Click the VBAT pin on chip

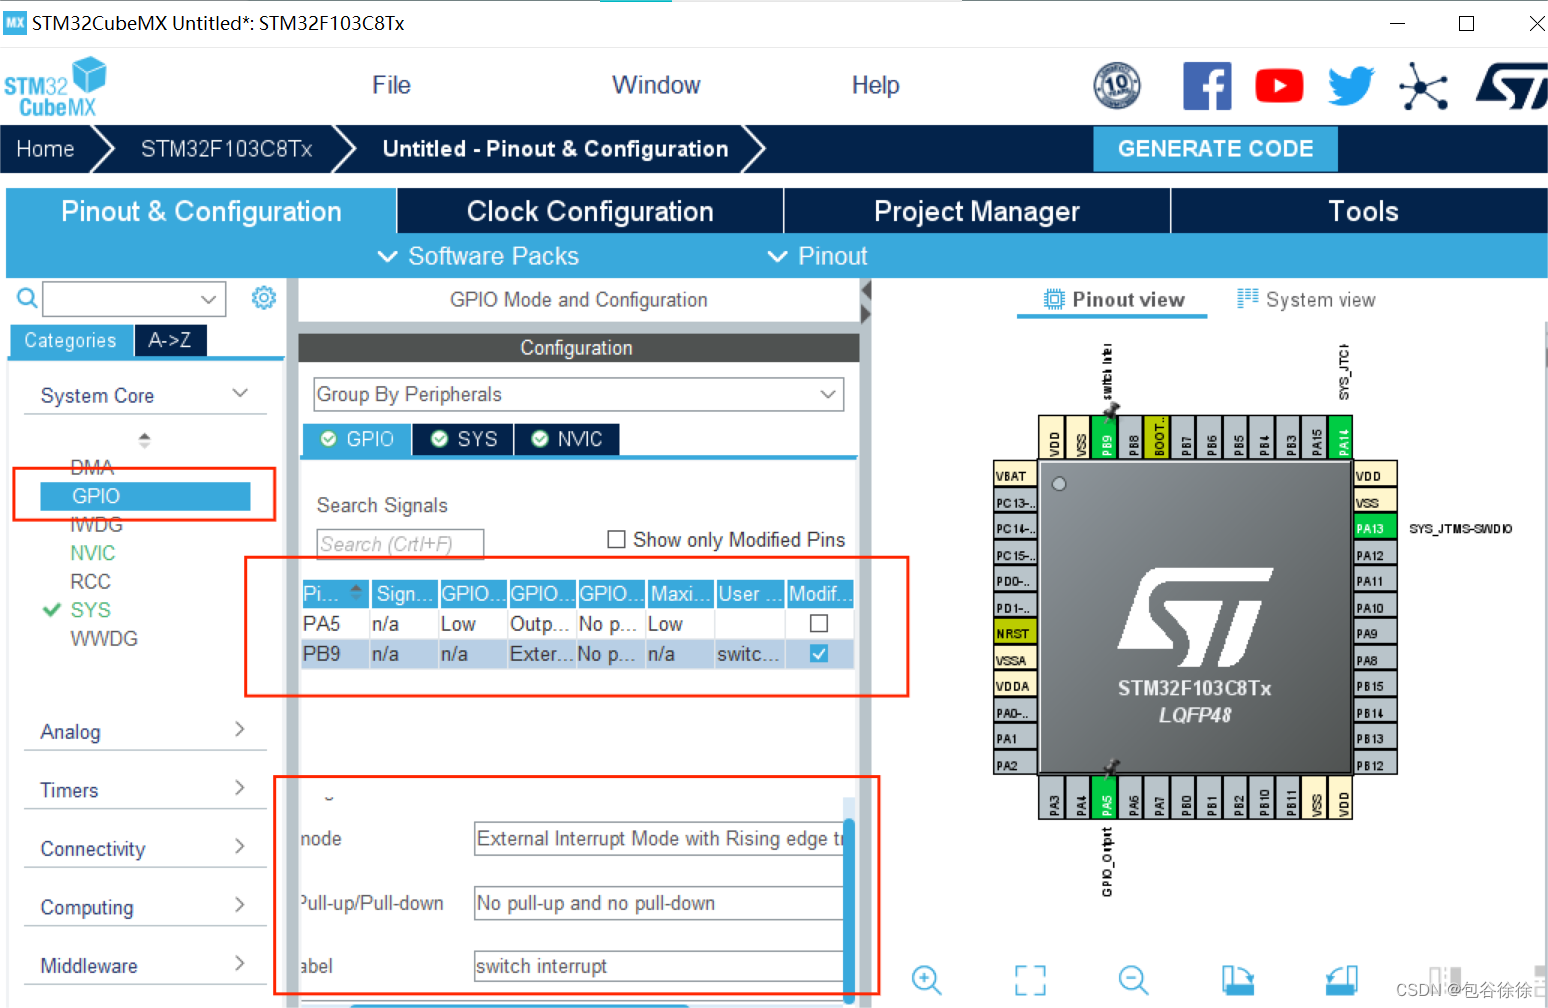(1015, 475)
